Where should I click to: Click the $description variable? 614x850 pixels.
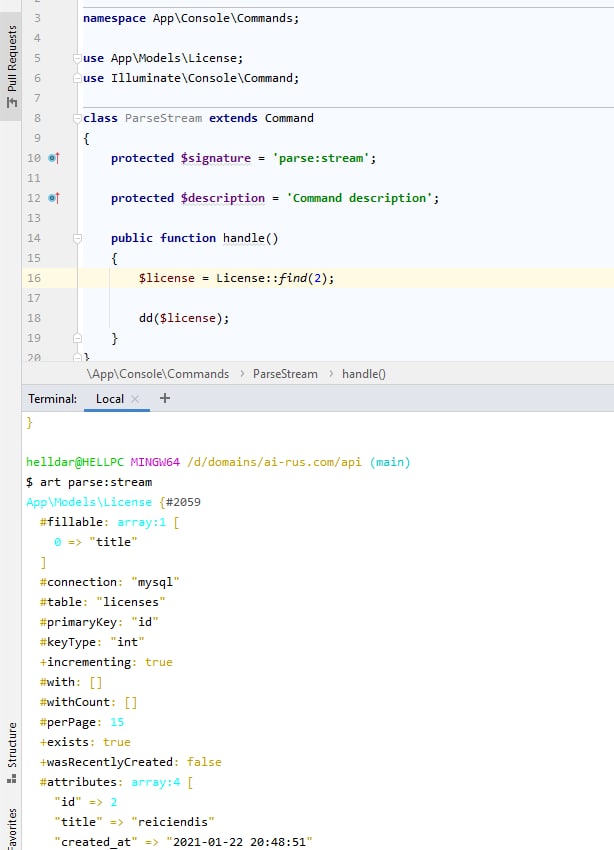[x=223, y=198]
